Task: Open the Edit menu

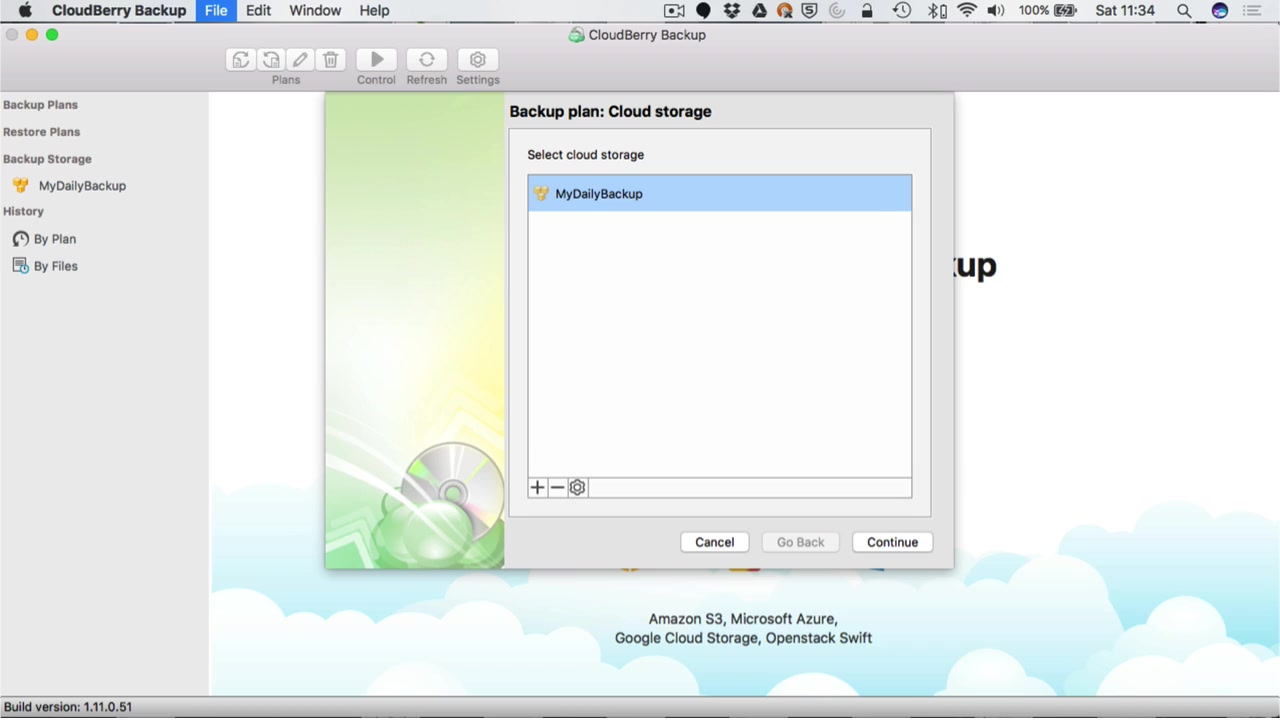Action: [x=258, y=11]
